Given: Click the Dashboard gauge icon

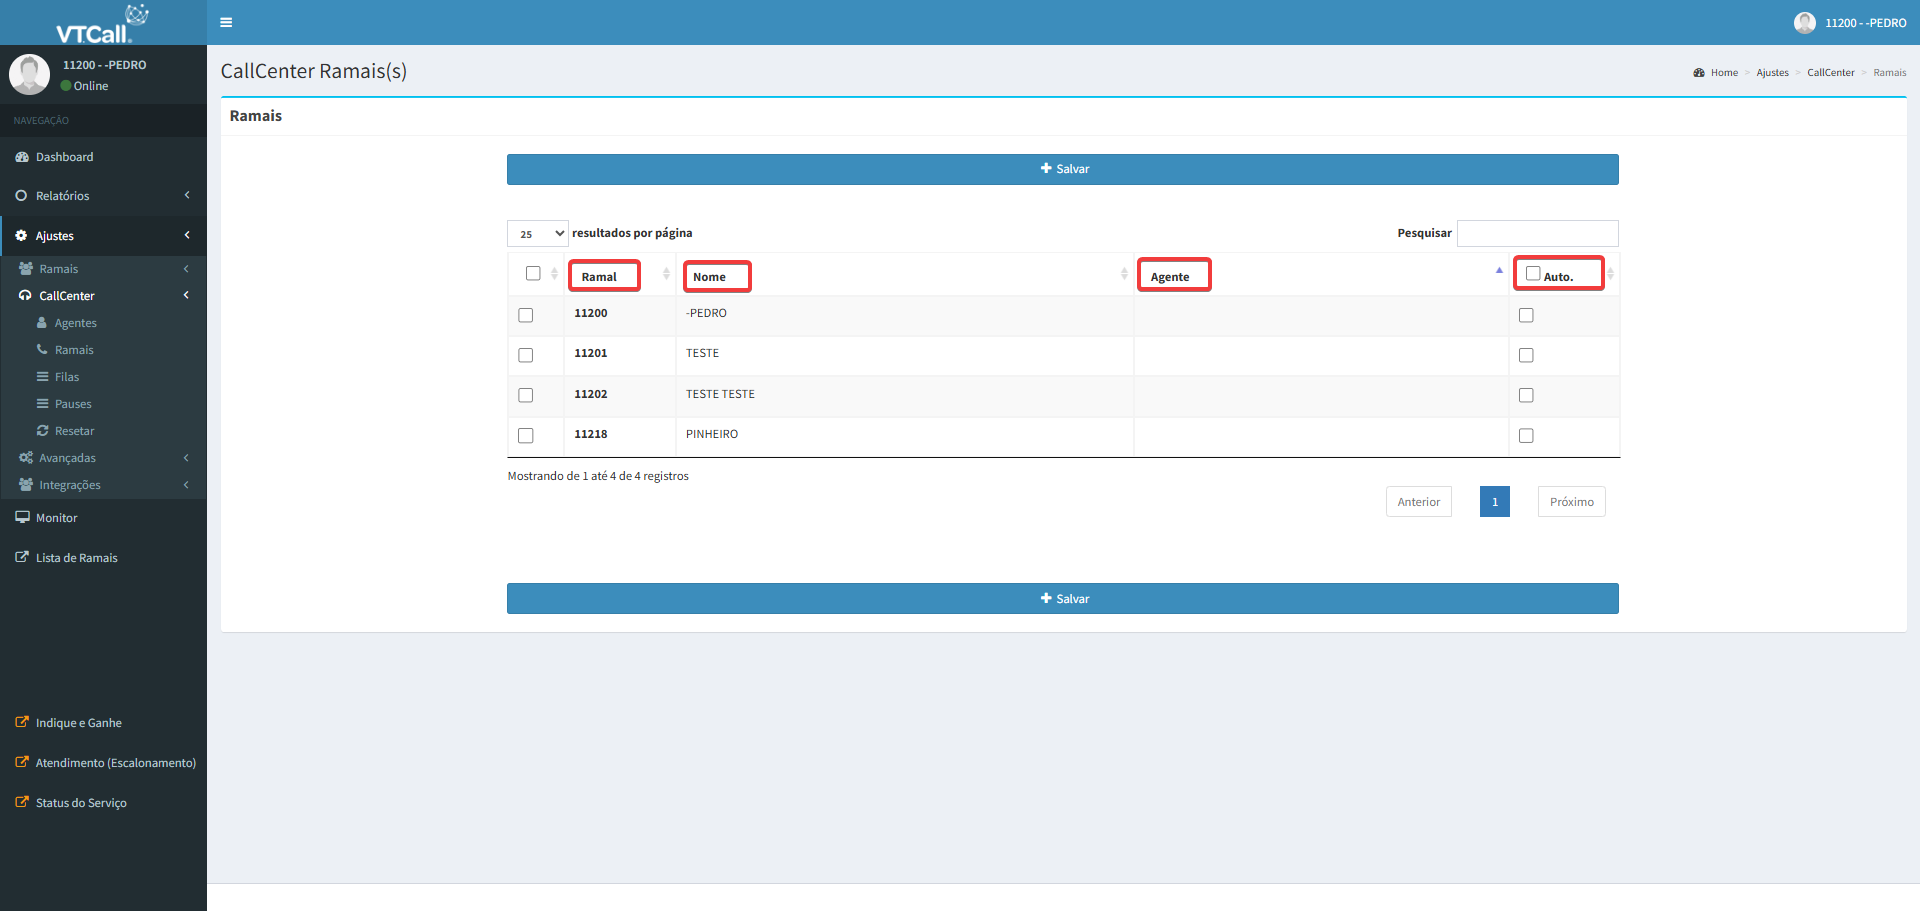Looking at the screenshot, I should click(x=22, y=157).
